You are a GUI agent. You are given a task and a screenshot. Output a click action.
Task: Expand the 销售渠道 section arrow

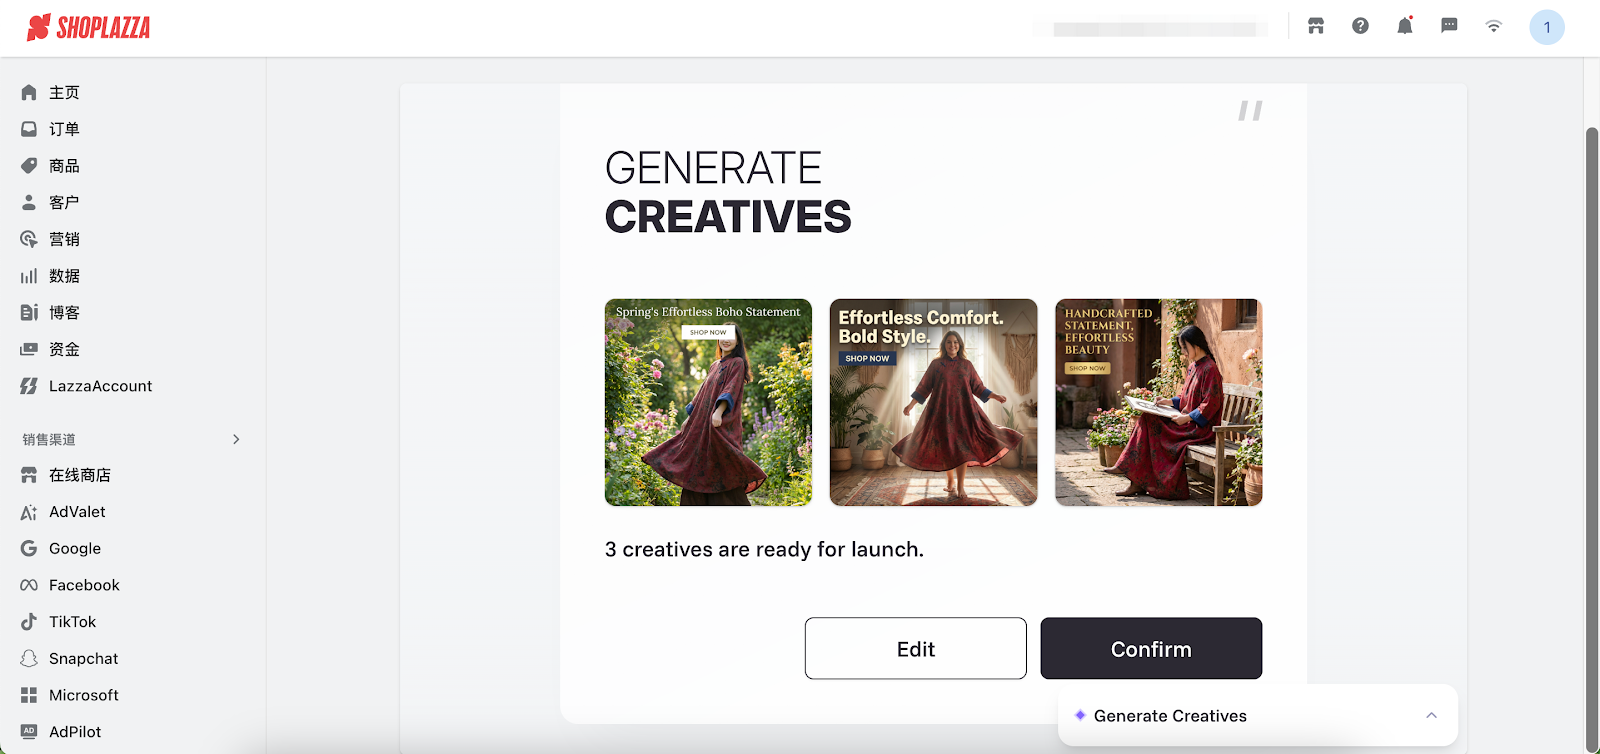pos(236,439)
